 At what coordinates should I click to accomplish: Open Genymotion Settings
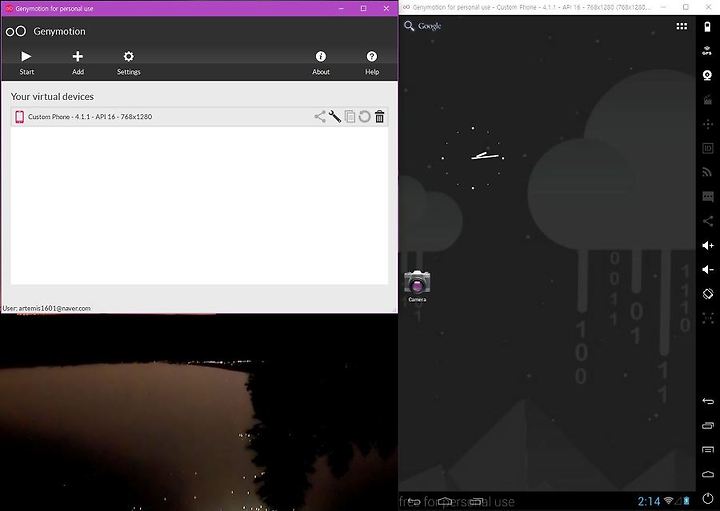click(129, 62)
